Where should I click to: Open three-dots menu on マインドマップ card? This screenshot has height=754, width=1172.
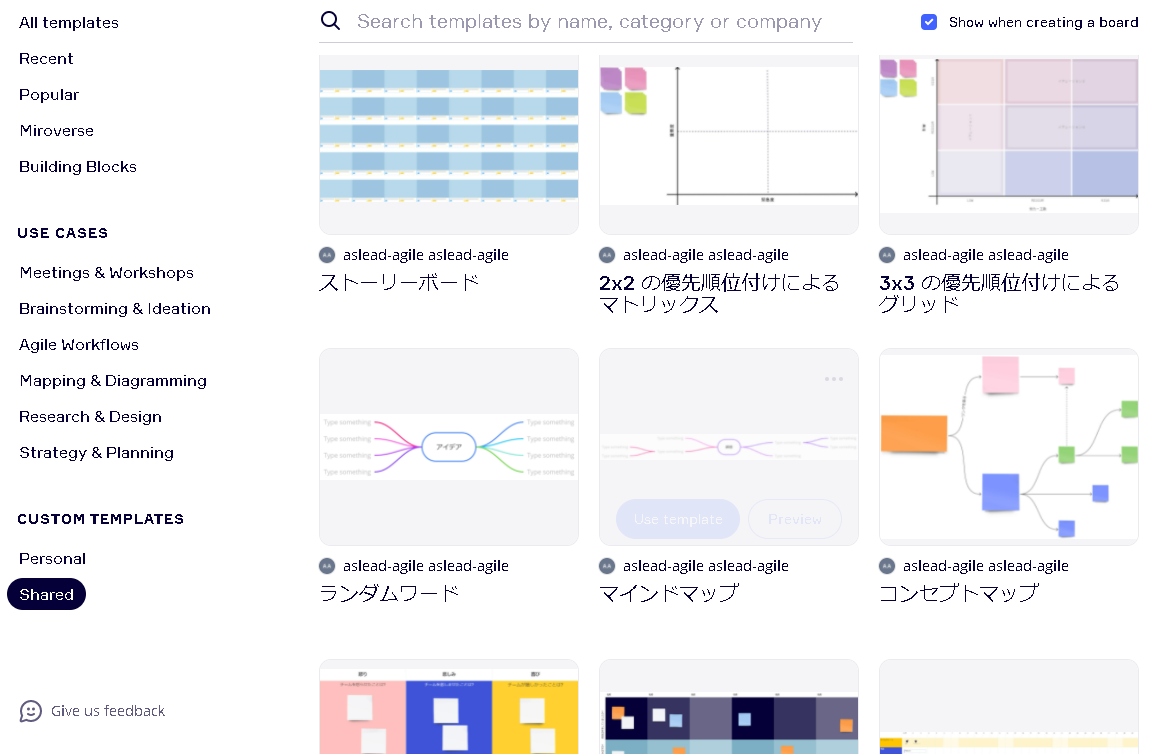(834, 379)
